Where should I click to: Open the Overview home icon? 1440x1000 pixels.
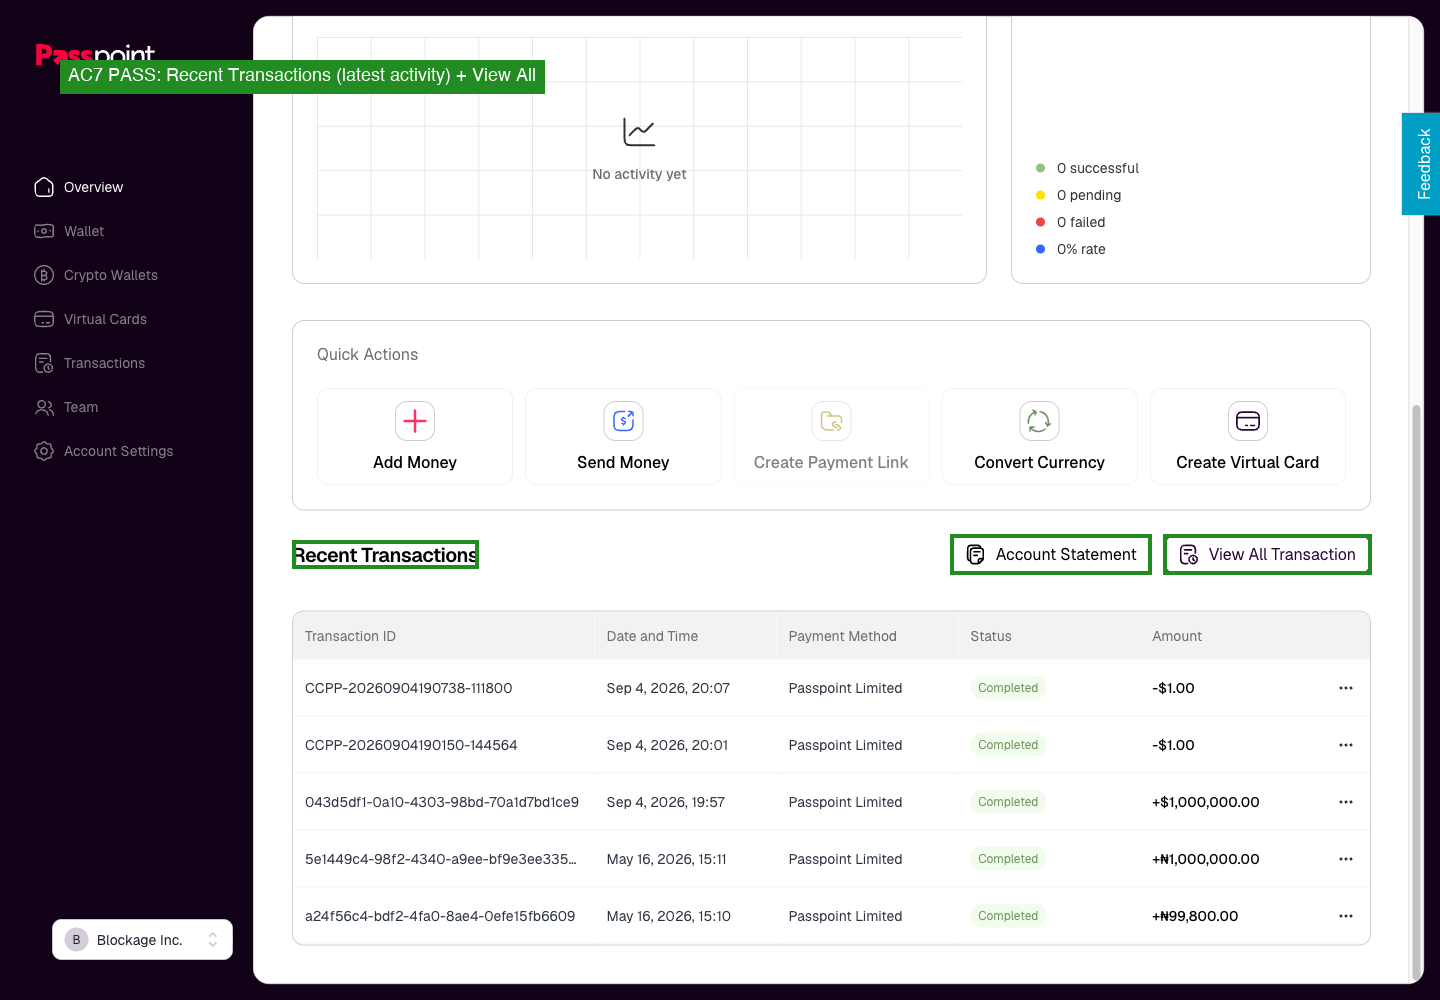[x=44, y=187]
